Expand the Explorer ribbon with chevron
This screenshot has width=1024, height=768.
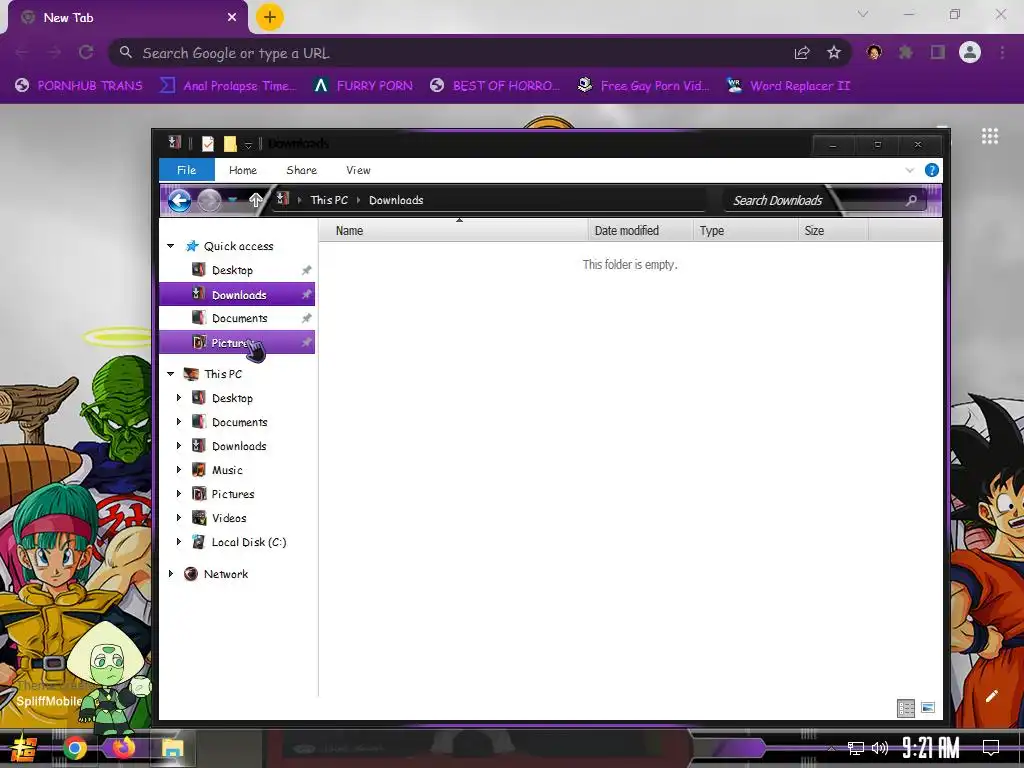910,170
